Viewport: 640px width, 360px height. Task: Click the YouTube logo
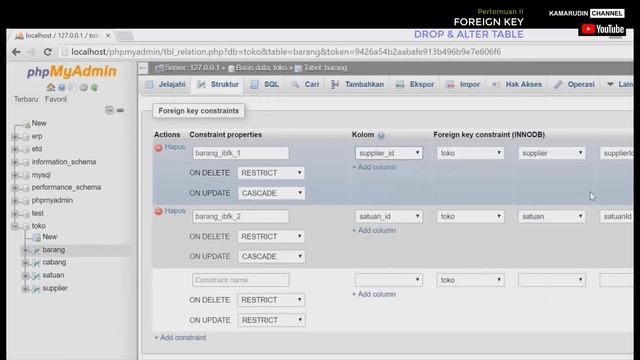pos(602,29)
